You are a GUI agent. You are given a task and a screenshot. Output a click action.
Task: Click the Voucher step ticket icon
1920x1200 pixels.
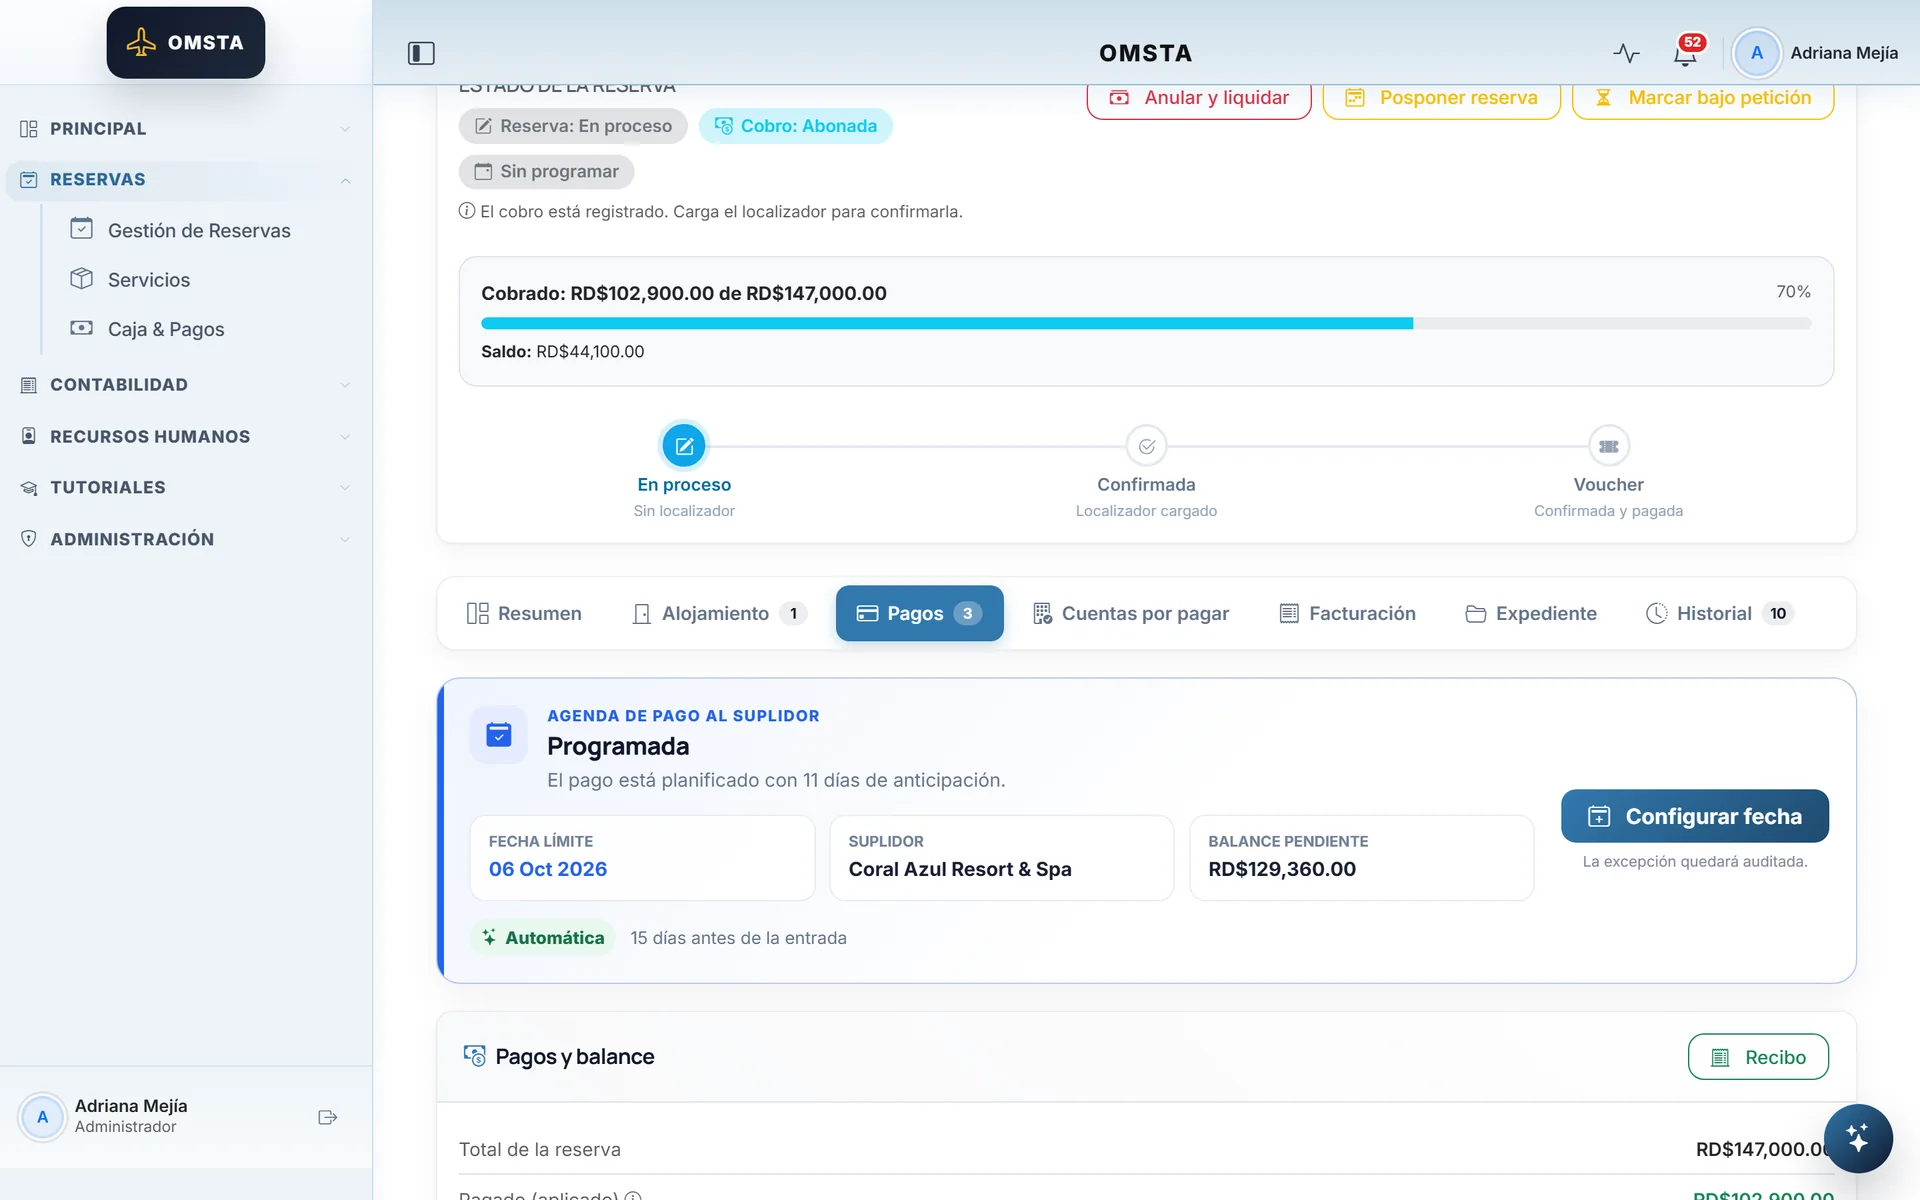[1608, 446]
